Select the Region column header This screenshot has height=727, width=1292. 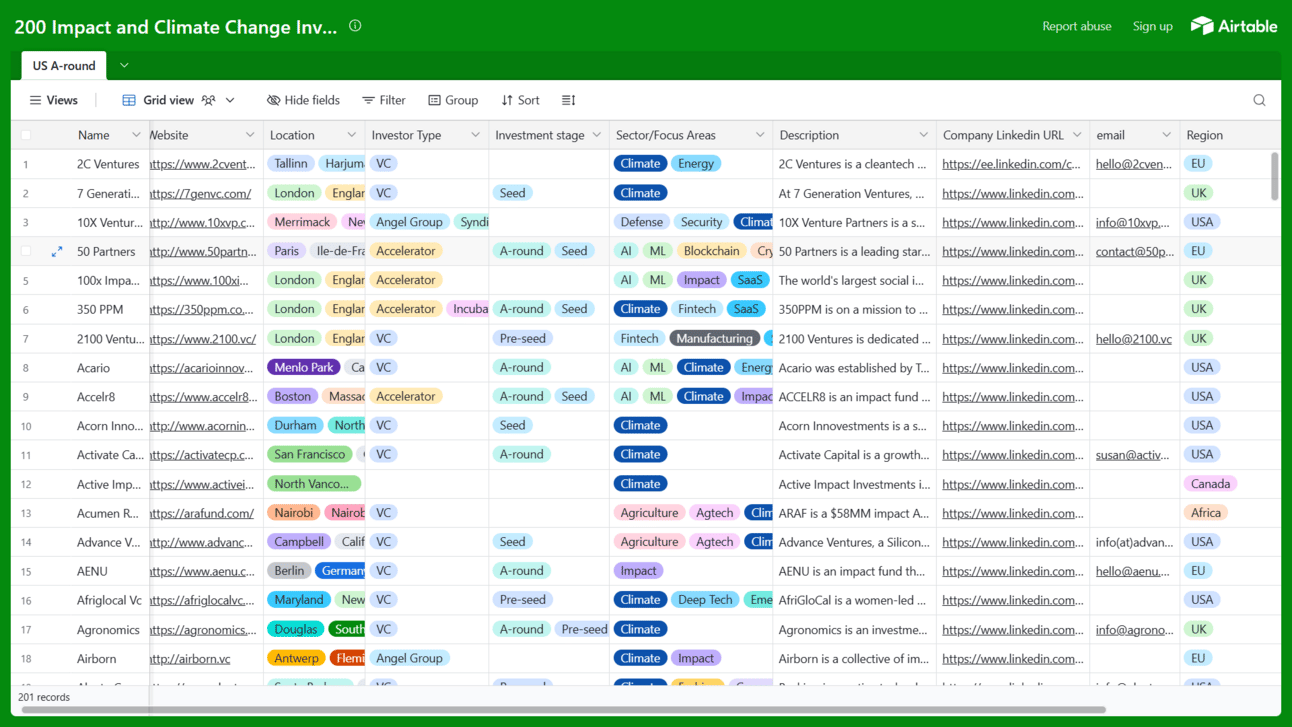point(1230,135)
